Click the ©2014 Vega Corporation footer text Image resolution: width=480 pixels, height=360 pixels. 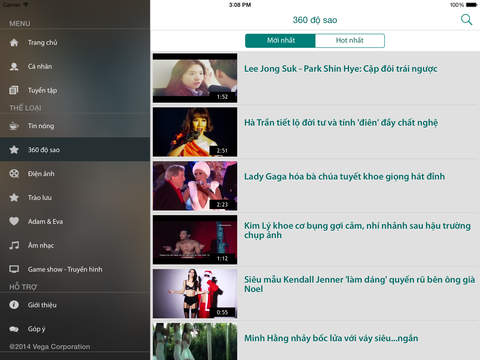[x=50, y=347]
